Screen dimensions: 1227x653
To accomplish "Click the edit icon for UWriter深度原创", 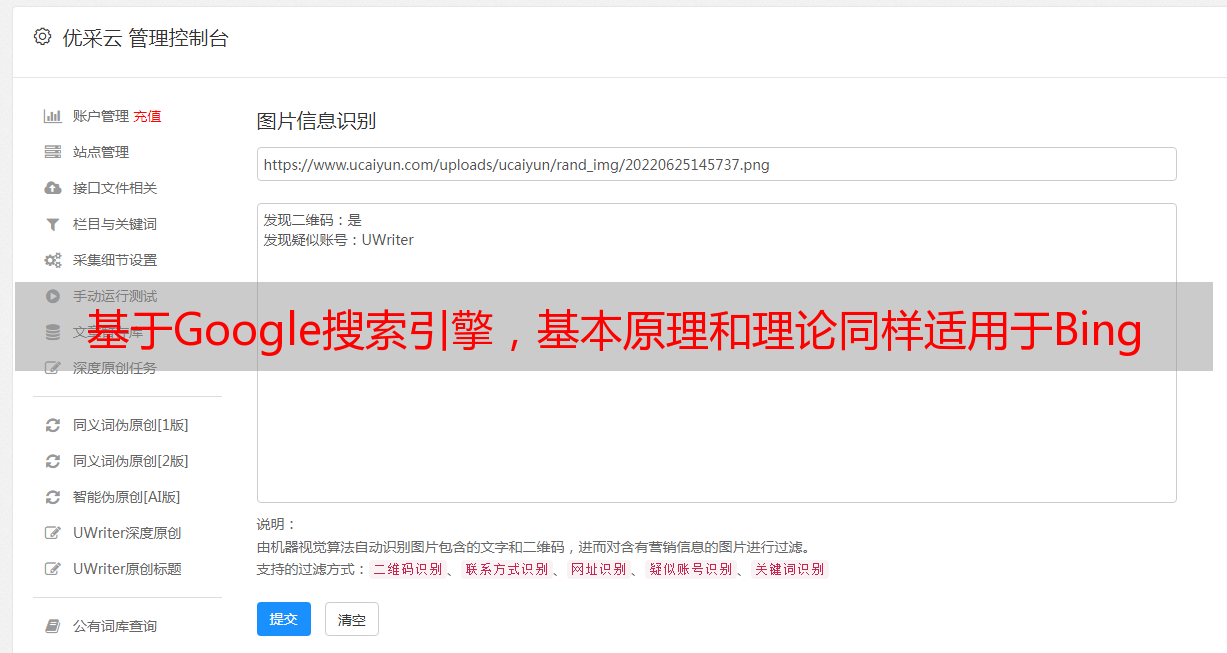I will tap(53, 533).
